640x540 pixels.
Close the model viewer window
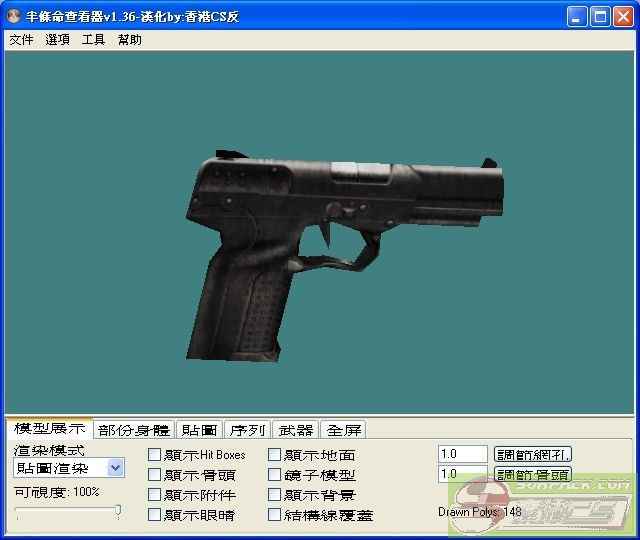[x=623, y=17]
